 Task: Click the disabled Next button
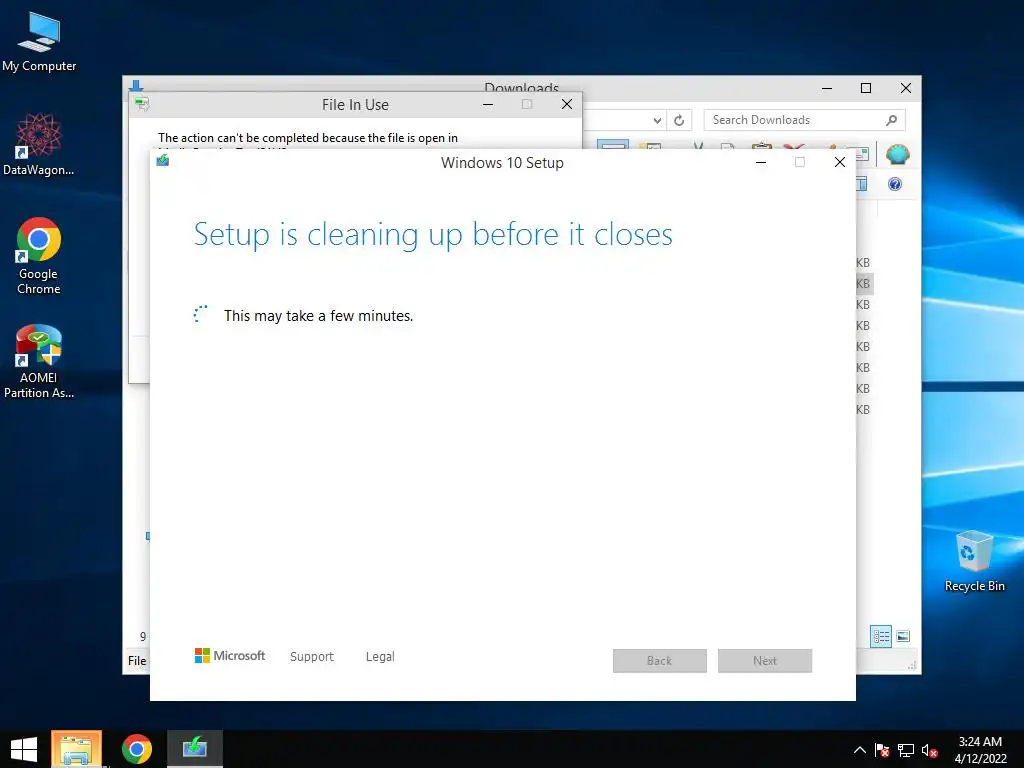pos(765,661)
